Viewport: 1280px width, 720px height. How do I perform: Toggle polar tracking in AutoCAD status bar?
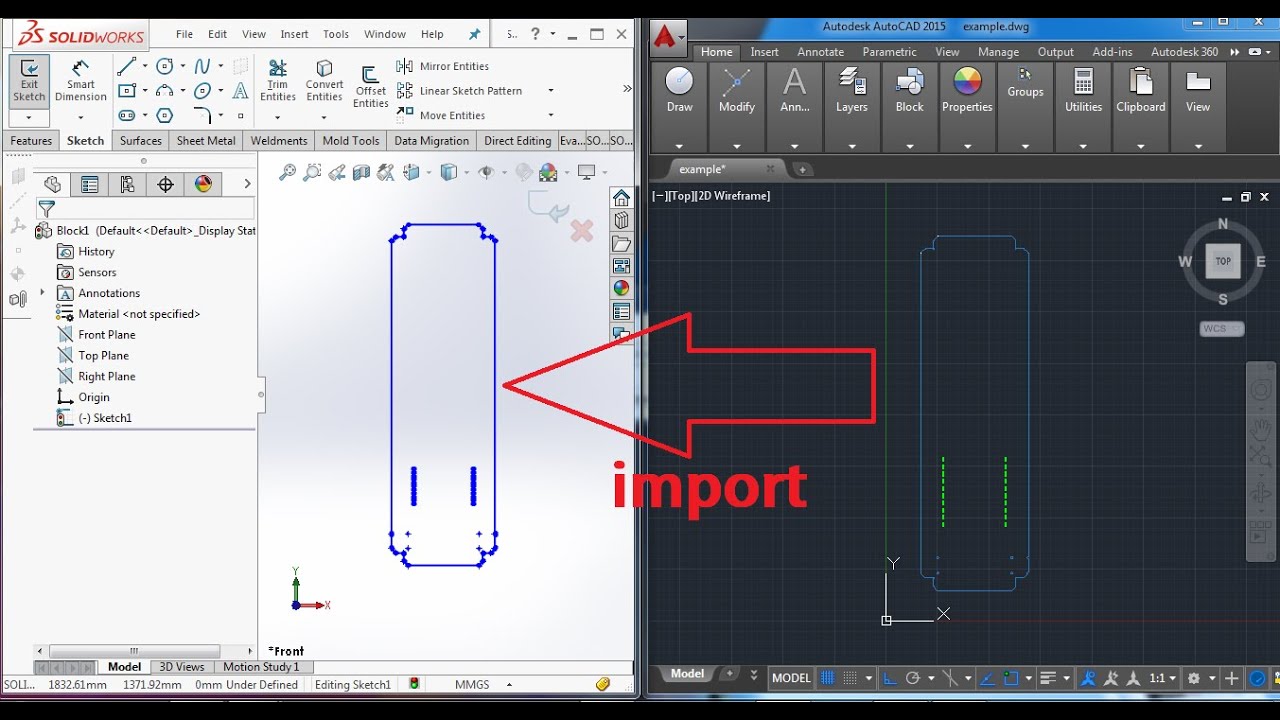[912, 678]
